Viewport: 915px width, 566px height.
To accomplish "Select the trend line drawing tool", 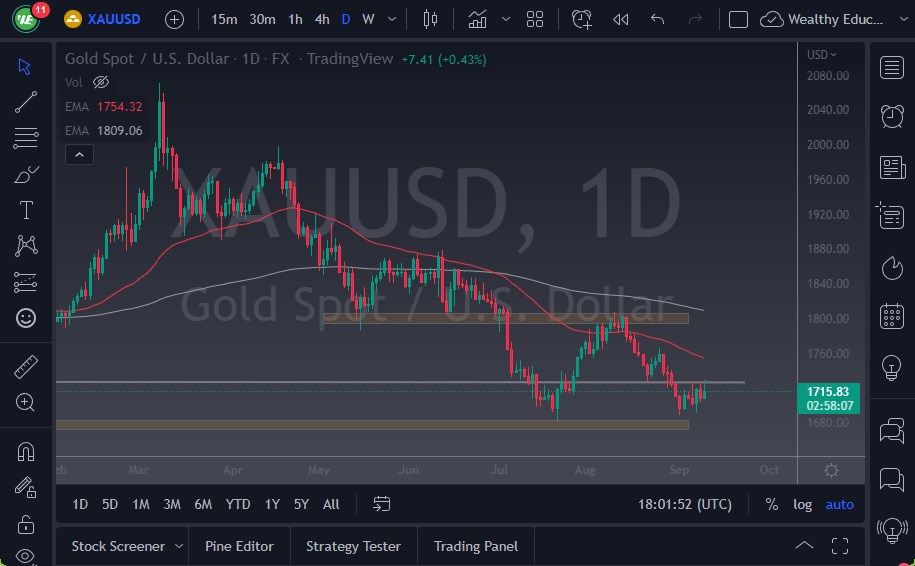I will [26, 102].
